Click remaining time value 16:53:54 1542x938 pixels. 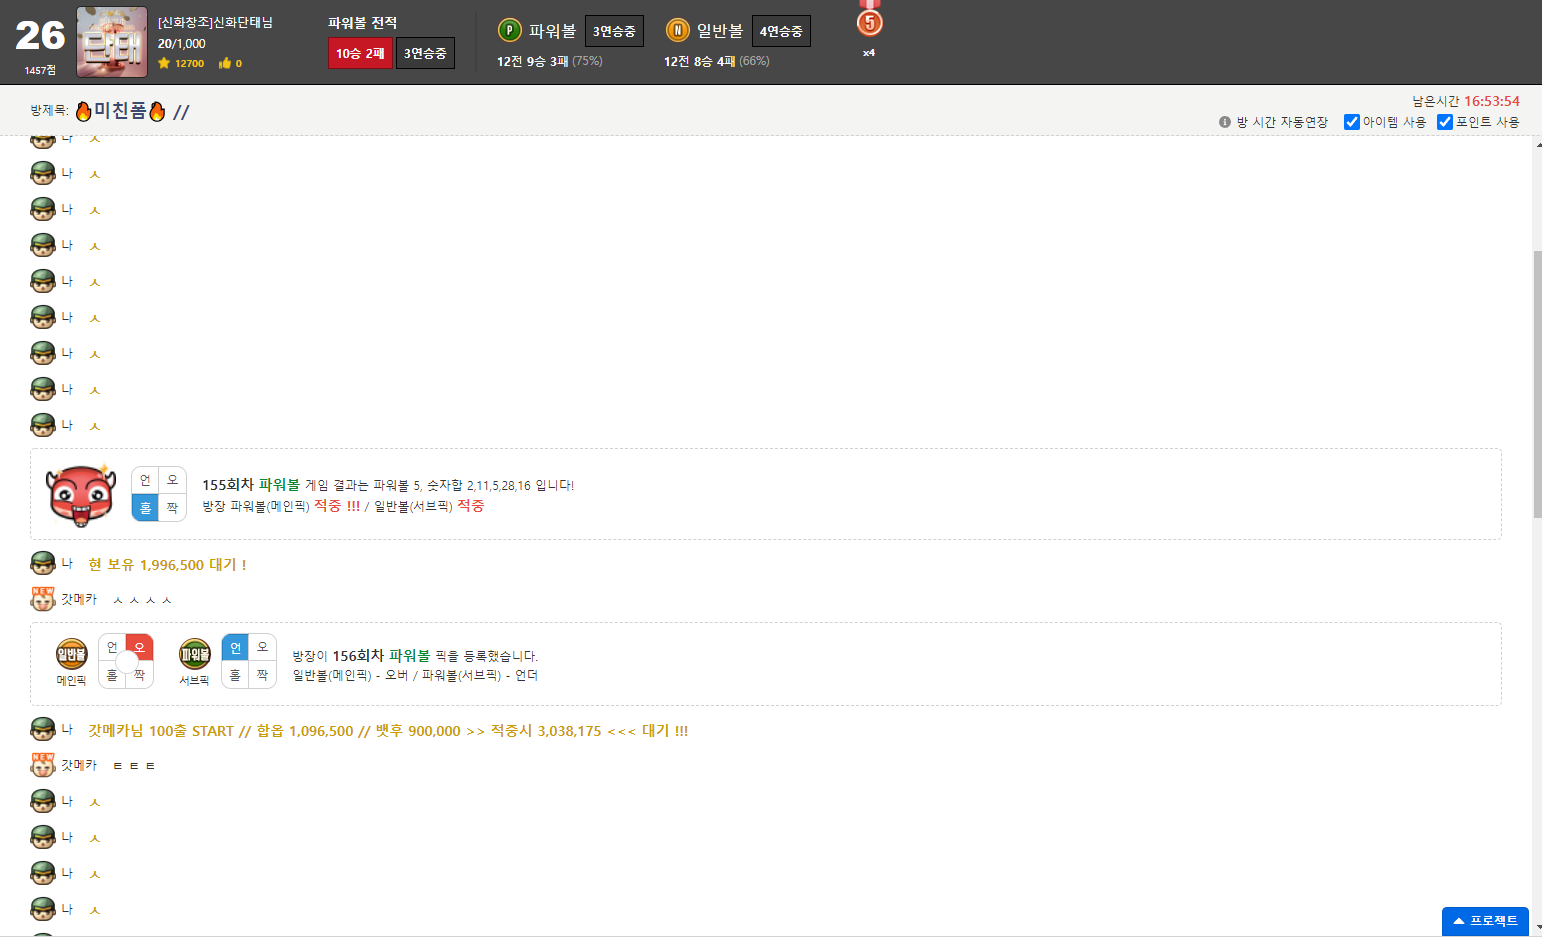click(x=1492, y=101)
